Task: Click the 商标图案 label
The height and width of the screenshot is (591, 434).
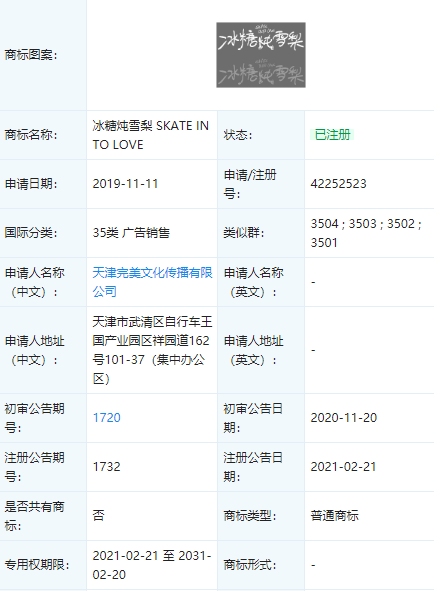Action: (x=31, y=55)
